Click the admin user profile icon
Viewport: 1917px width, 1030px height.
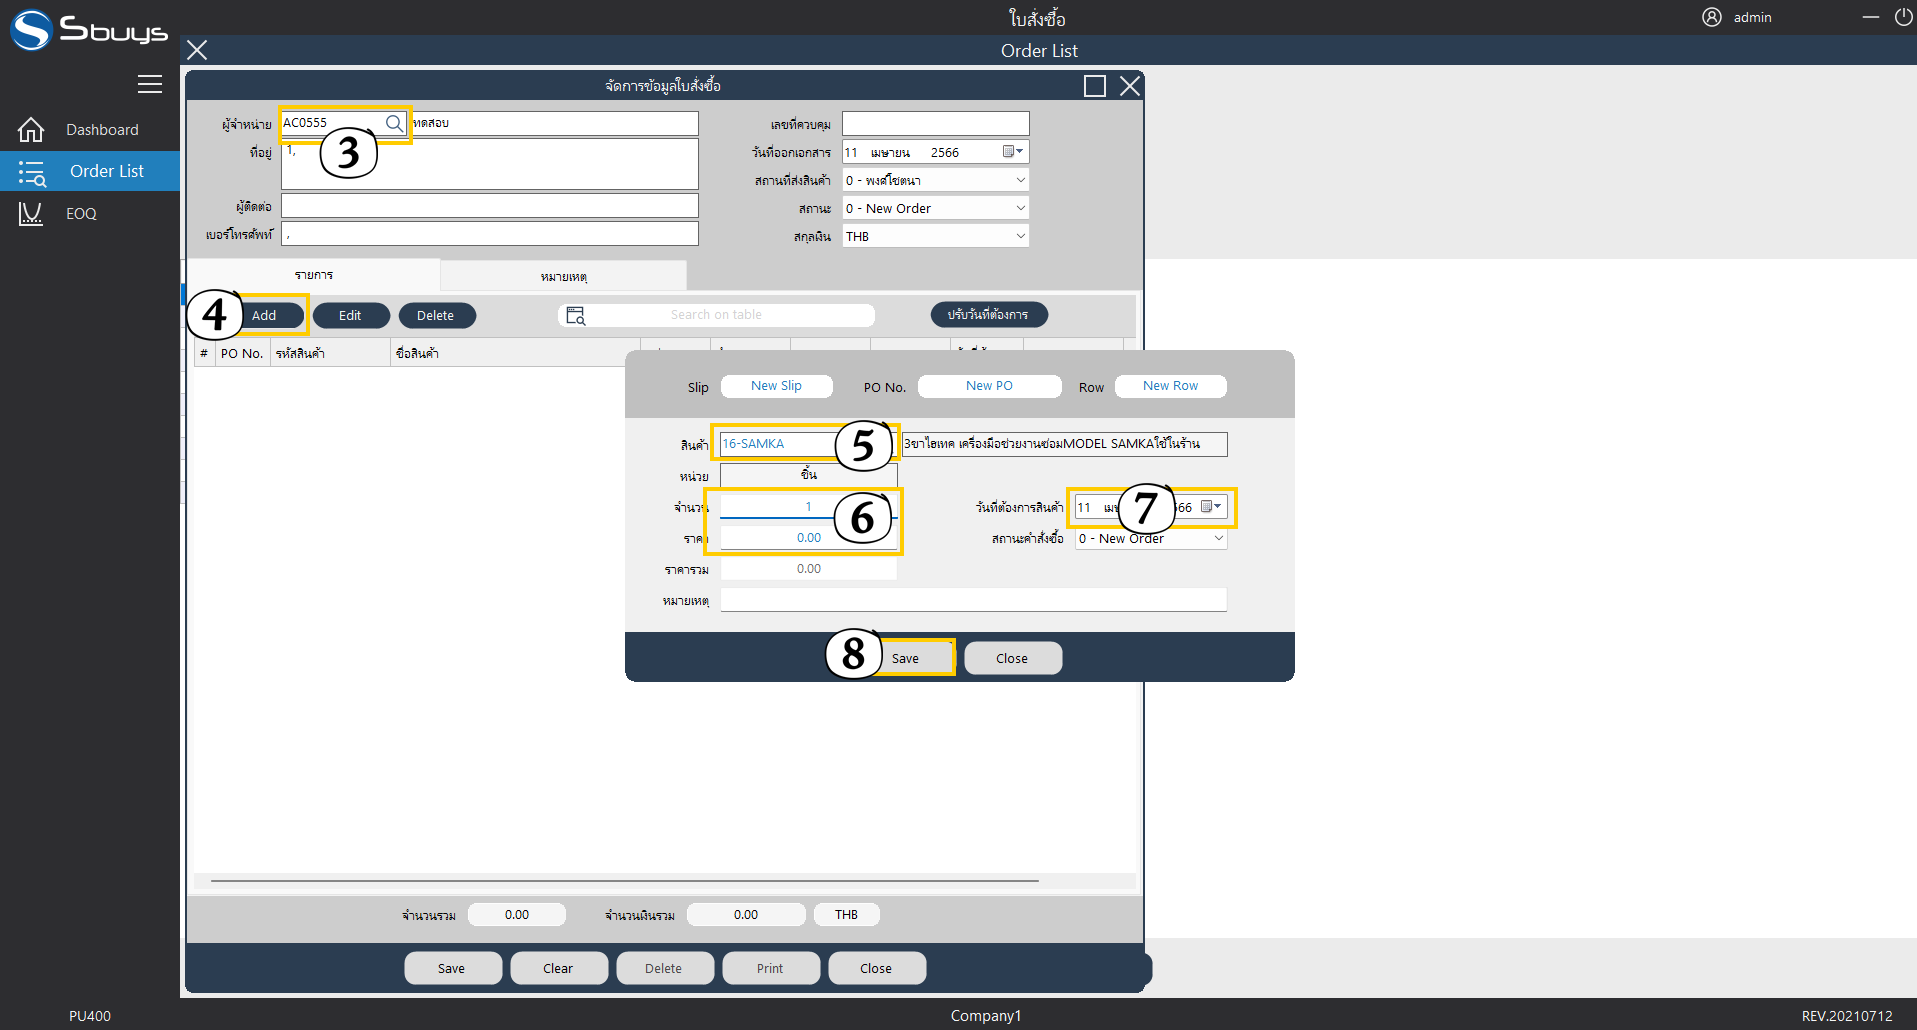(x=1712, y=17)
